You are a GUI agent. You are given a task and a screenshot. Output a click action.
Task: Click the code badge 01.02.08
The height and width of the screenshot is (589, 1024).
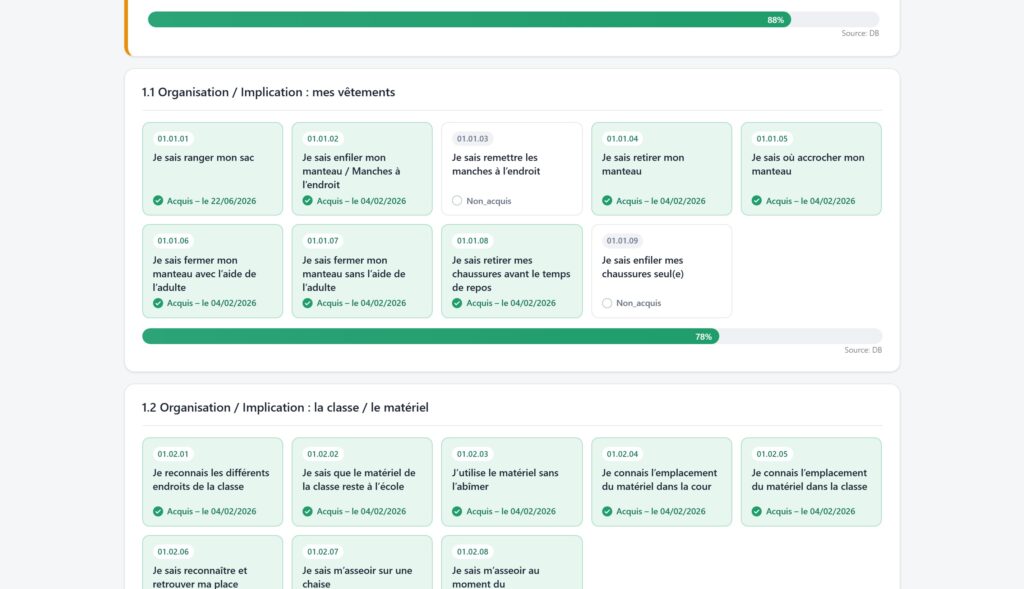(472, 552)
